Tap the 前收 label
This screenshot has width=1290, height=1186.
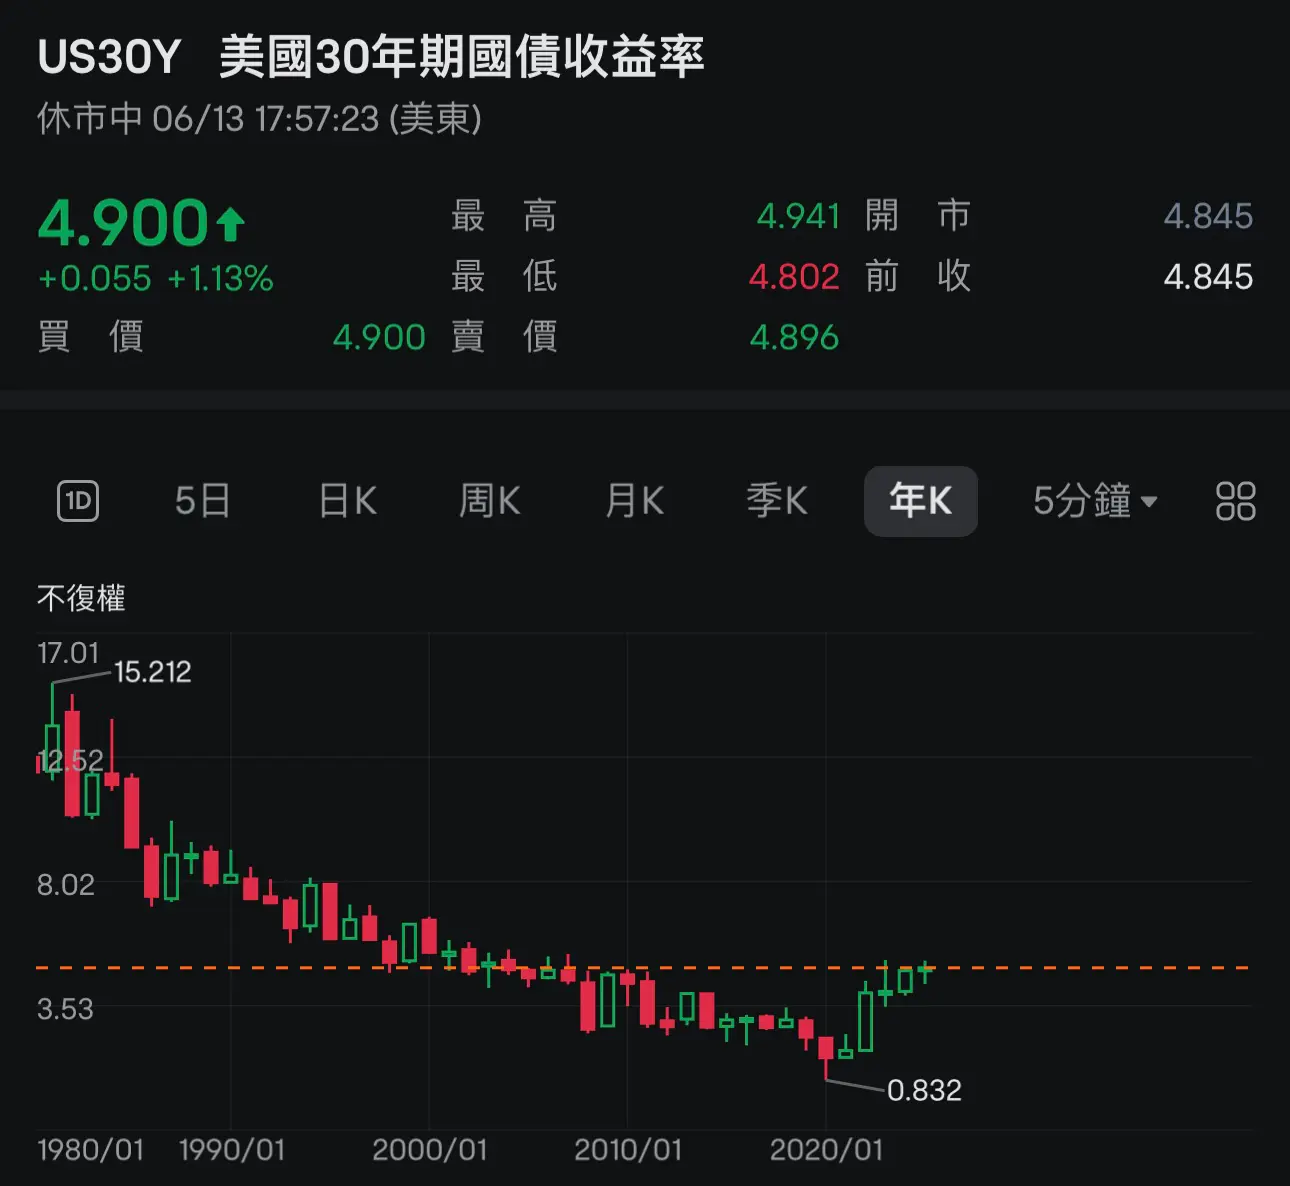click(918, 277)
